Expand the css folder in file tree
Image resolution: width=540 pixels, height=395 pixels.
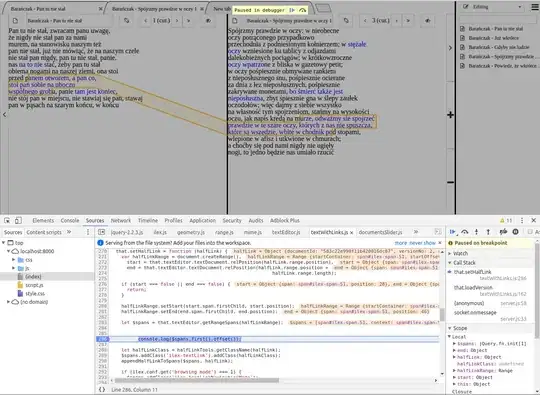coord(14,260)
